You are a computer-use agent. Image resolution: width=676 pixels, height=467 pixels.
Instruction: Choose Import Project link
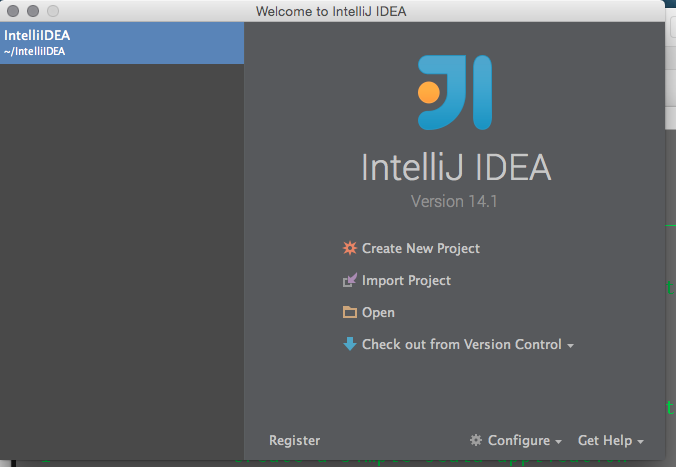coord(406,280)
